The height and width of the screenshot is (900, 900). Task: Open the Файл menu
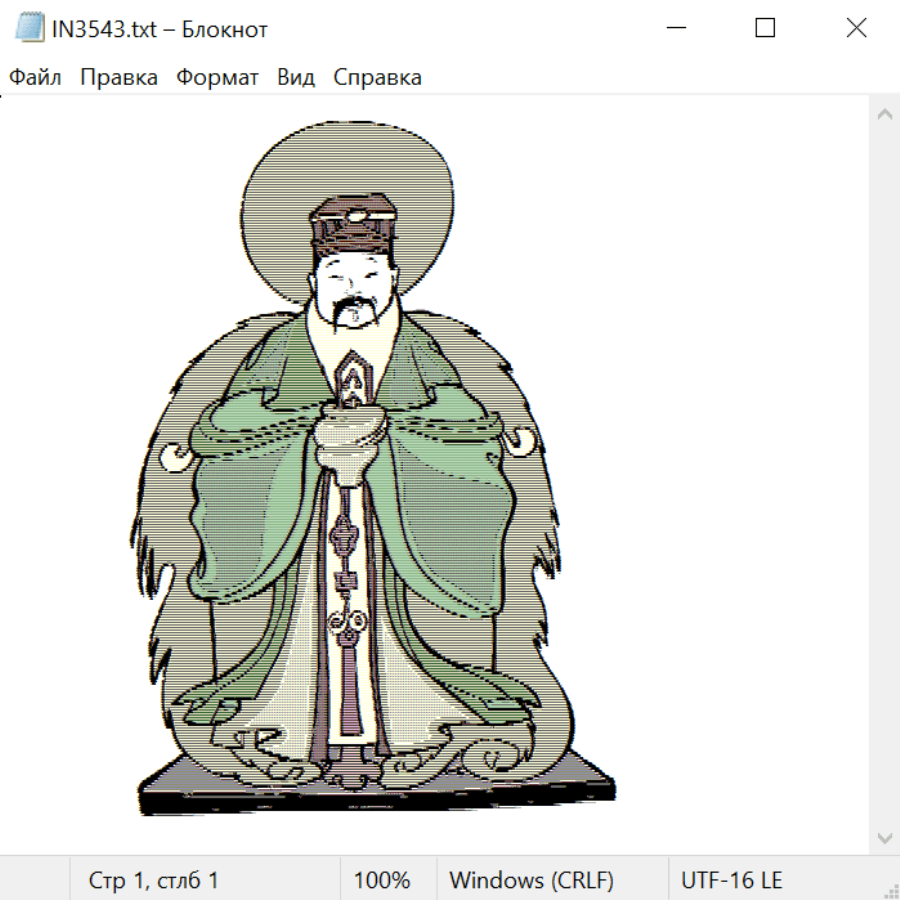click(x=36, y=78)
